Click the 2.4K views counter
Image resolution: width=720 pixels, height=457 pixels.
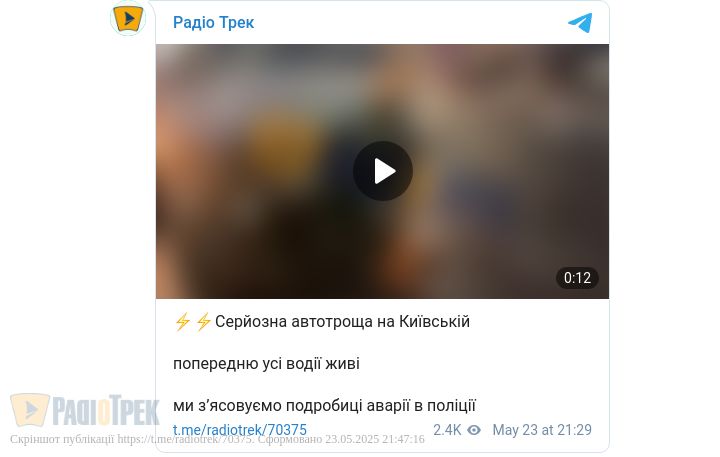(447, 430)
